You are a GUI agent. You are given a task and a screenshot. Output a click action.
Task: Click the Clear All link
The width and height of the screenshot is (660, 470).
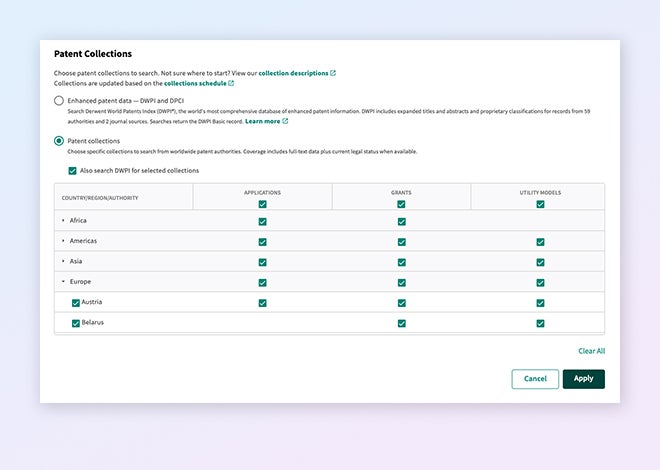[591, 351]
